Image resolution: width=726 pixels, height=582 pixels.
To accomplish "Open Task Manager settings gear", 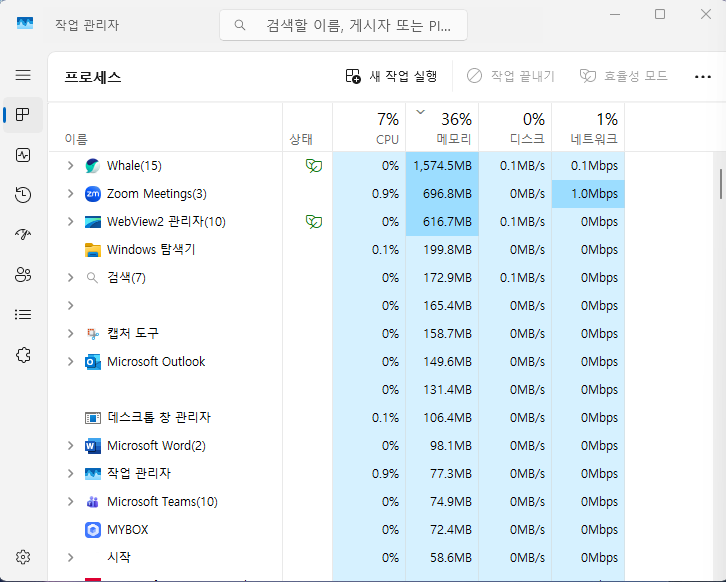I will 23,557.
